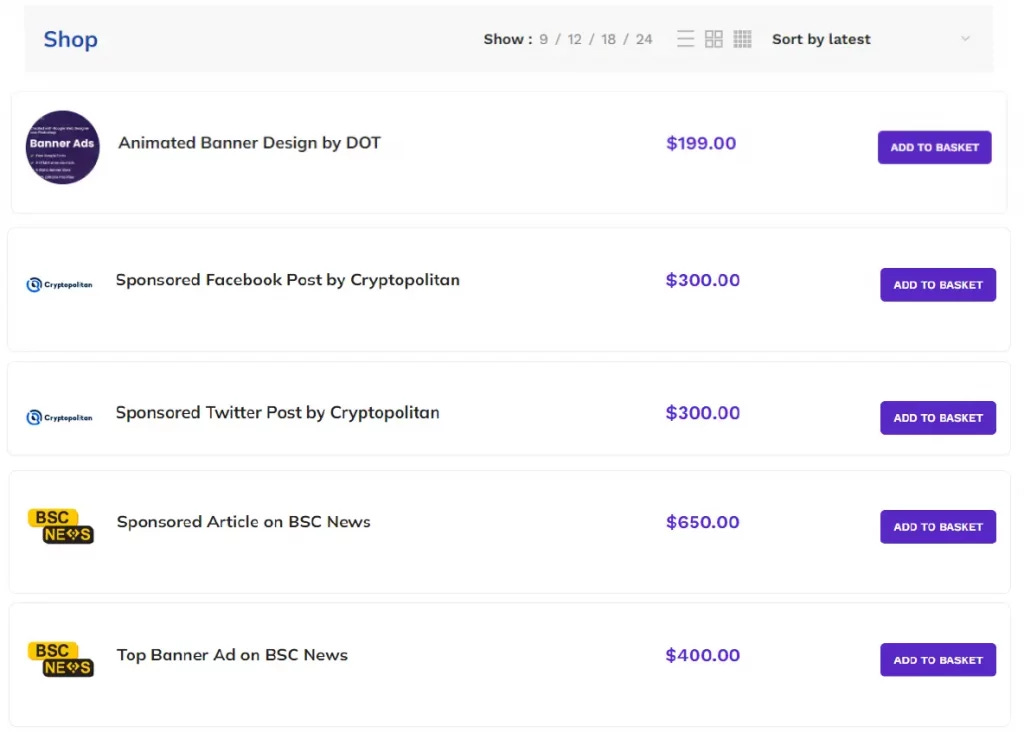Click the $400.00 price

pyautogui.click(x=703, y=655)
